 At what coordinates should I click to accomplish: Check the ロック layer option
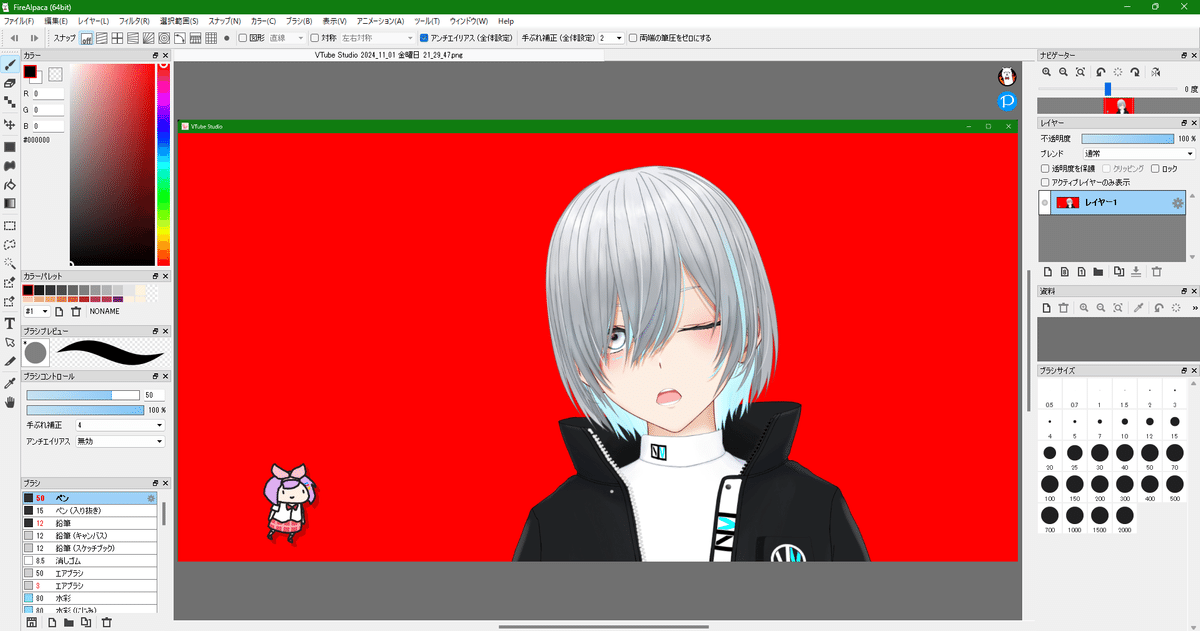coord(1156,169)
